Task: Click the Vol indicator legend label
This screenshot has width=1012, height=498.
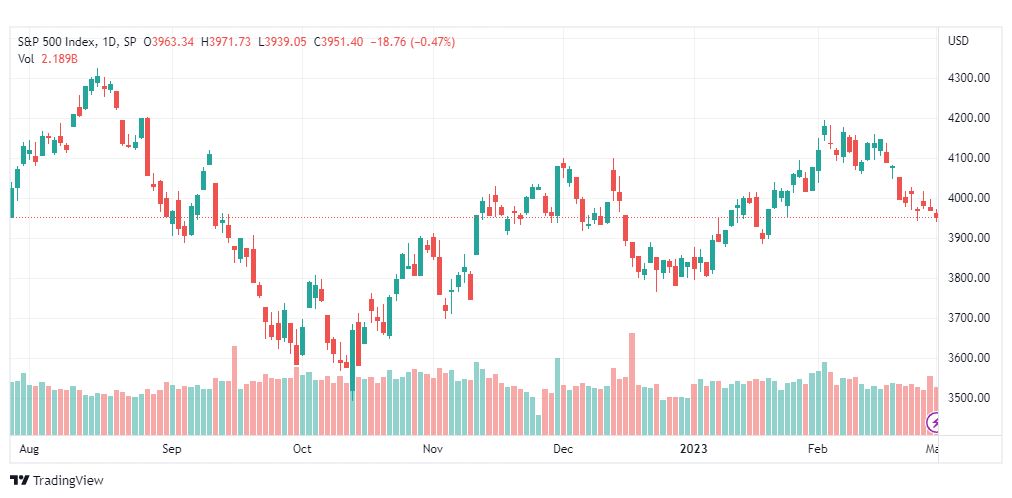Action: pyautogui.click(x=26, y=59)
